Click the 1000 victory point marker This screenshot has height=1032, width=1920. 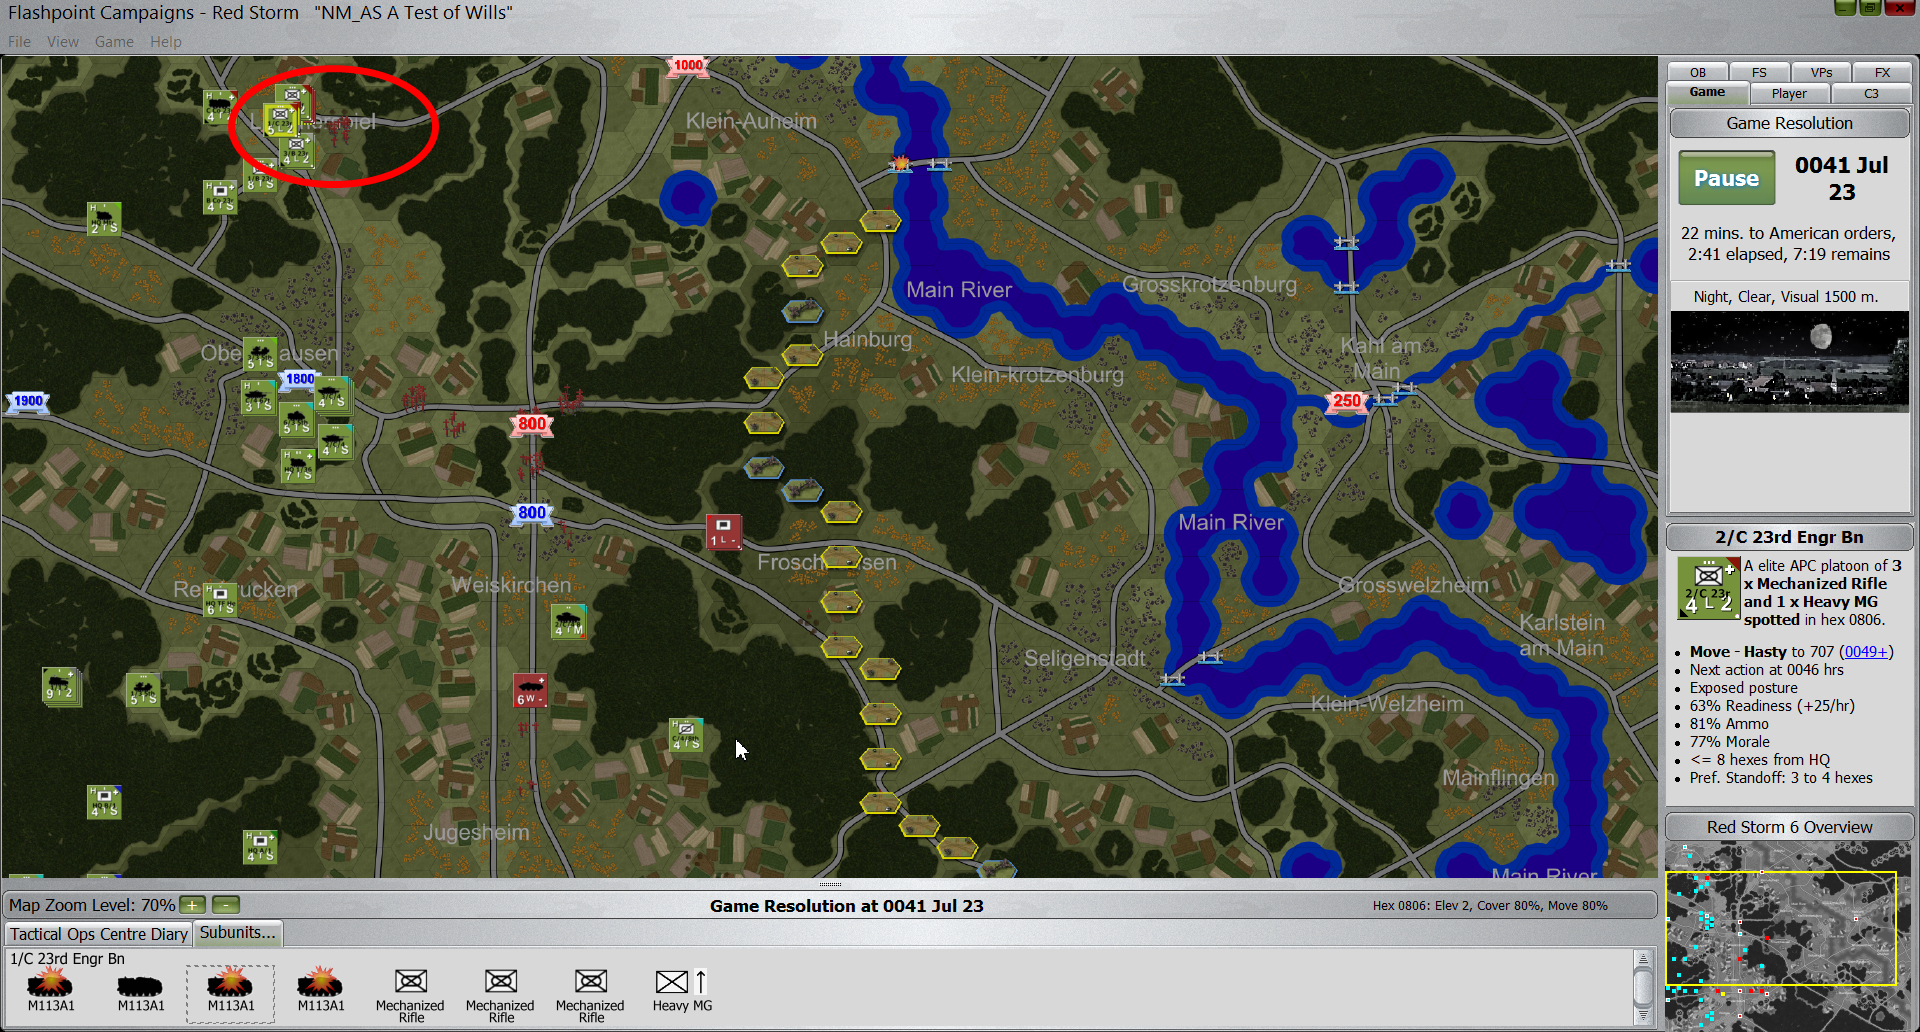click(x=688, y=65)
